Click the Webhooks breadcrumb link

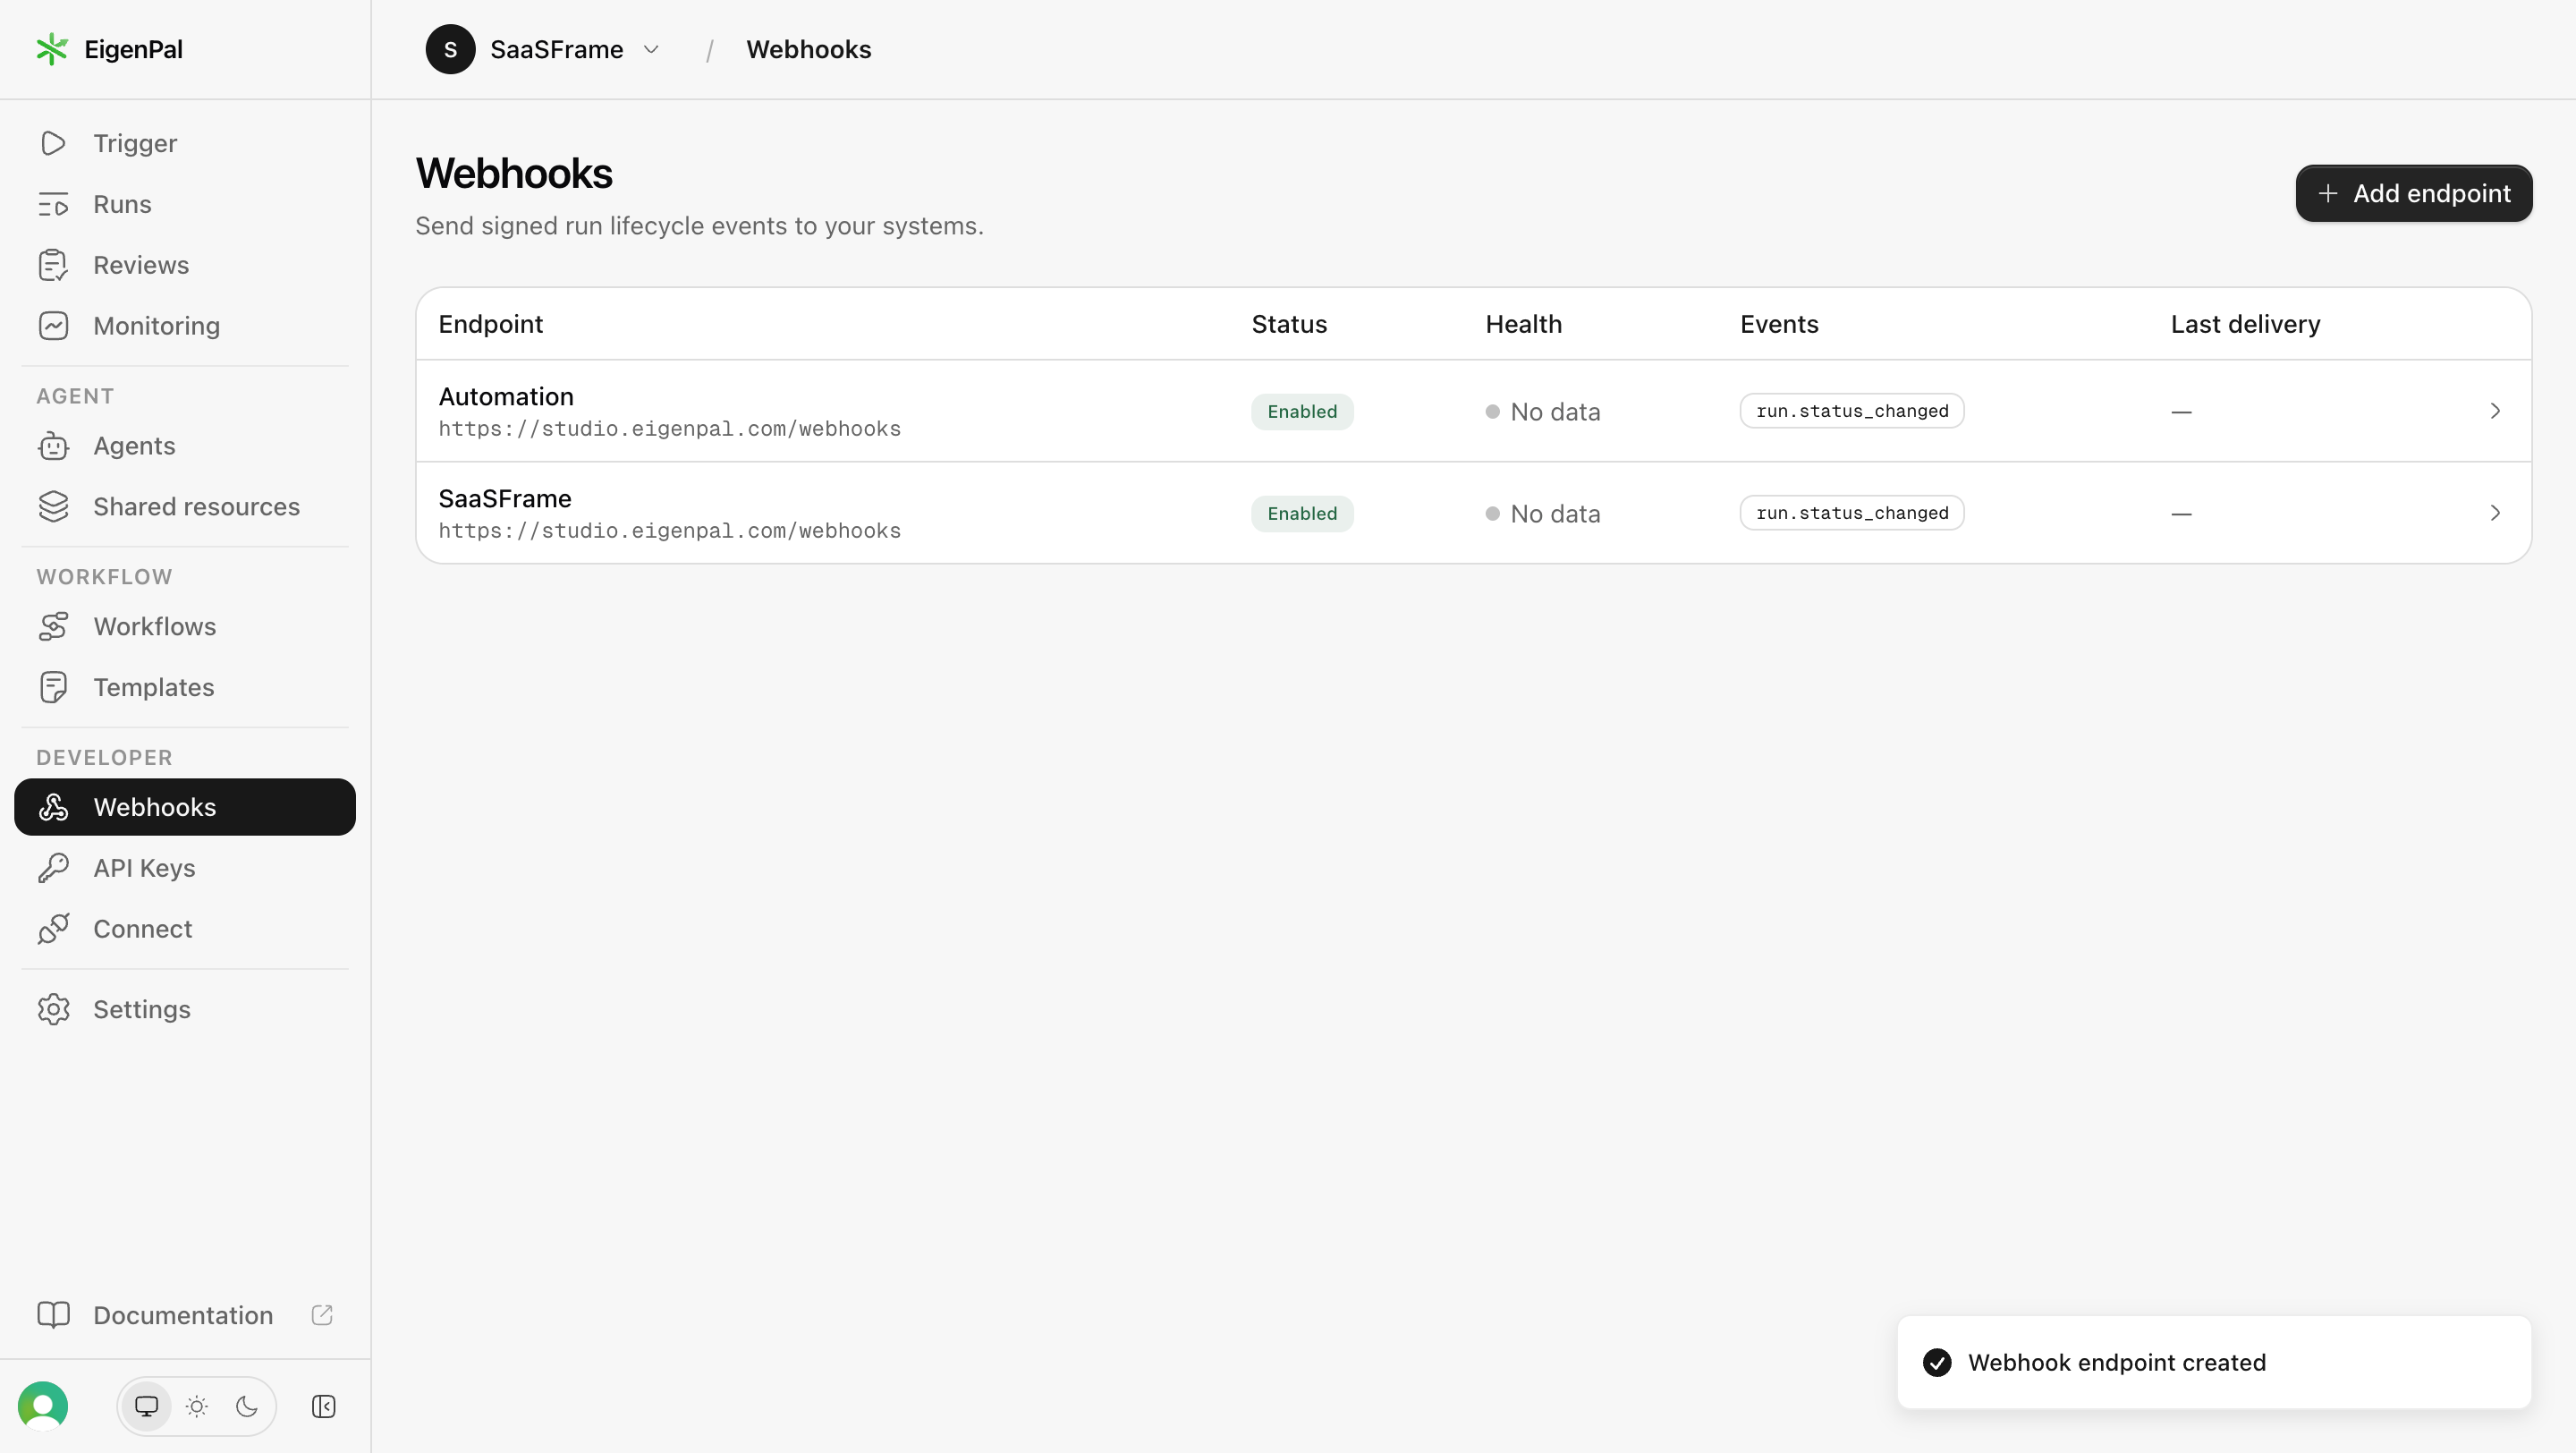(x=808, y=49)
